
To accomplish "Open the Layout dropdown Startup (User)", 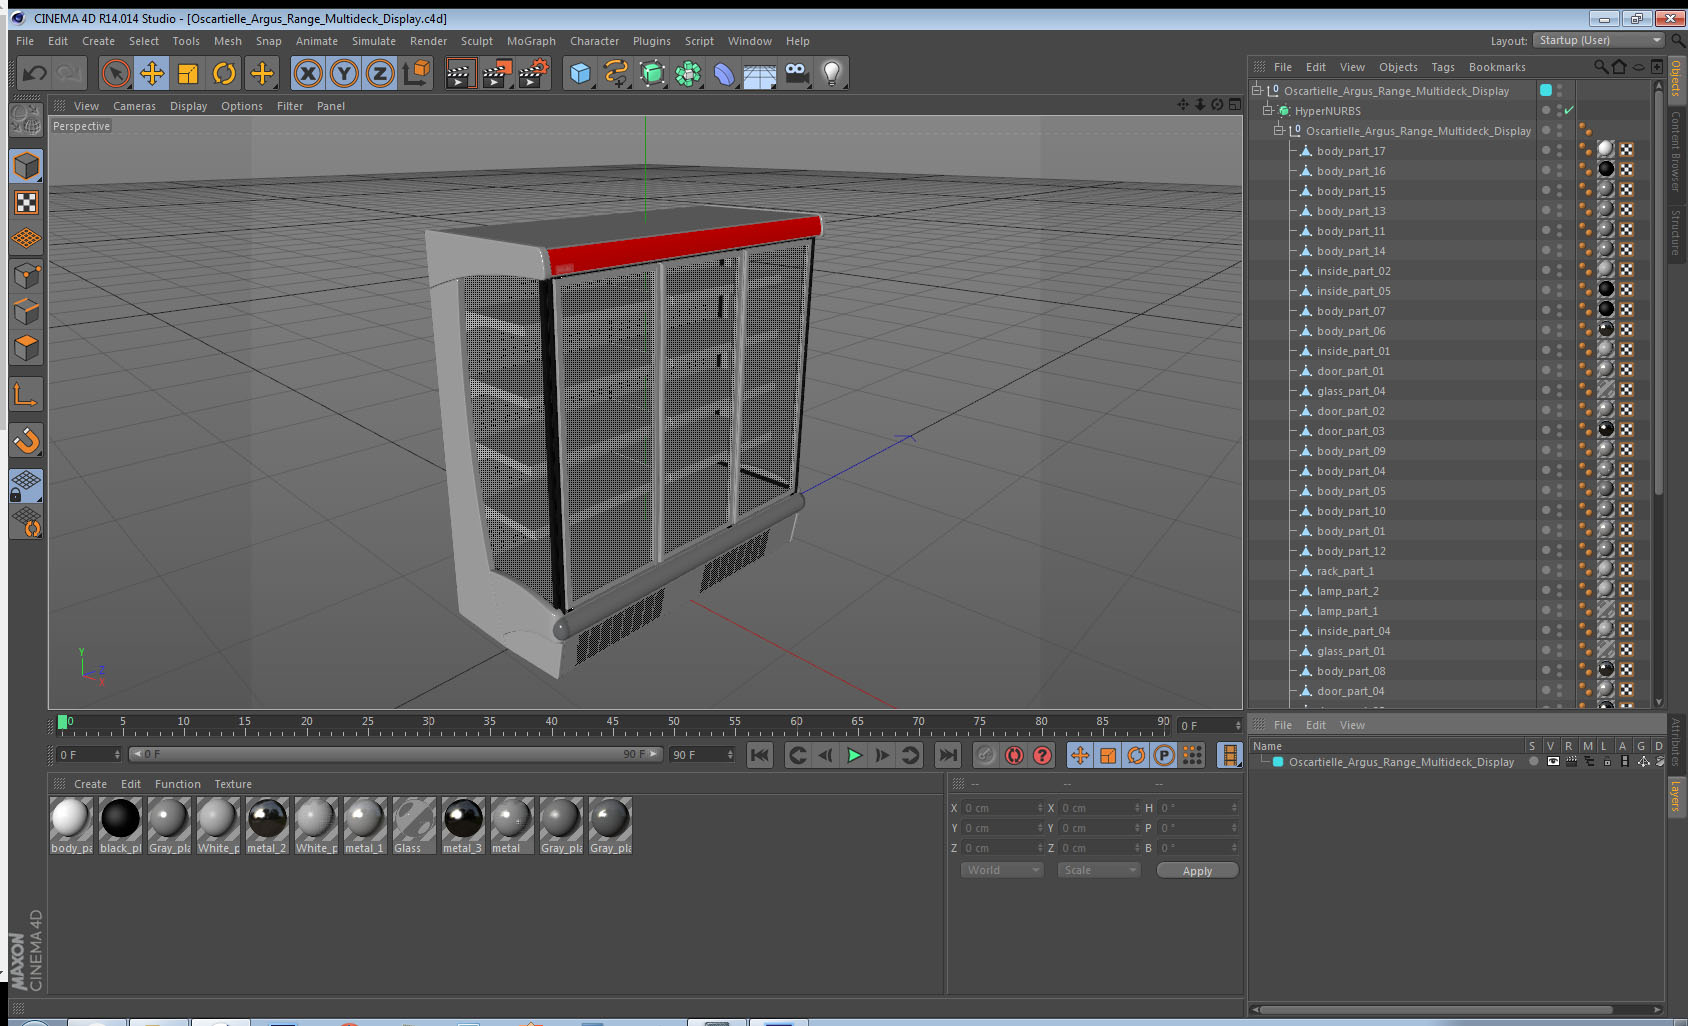I will (x=1600, y=40).
